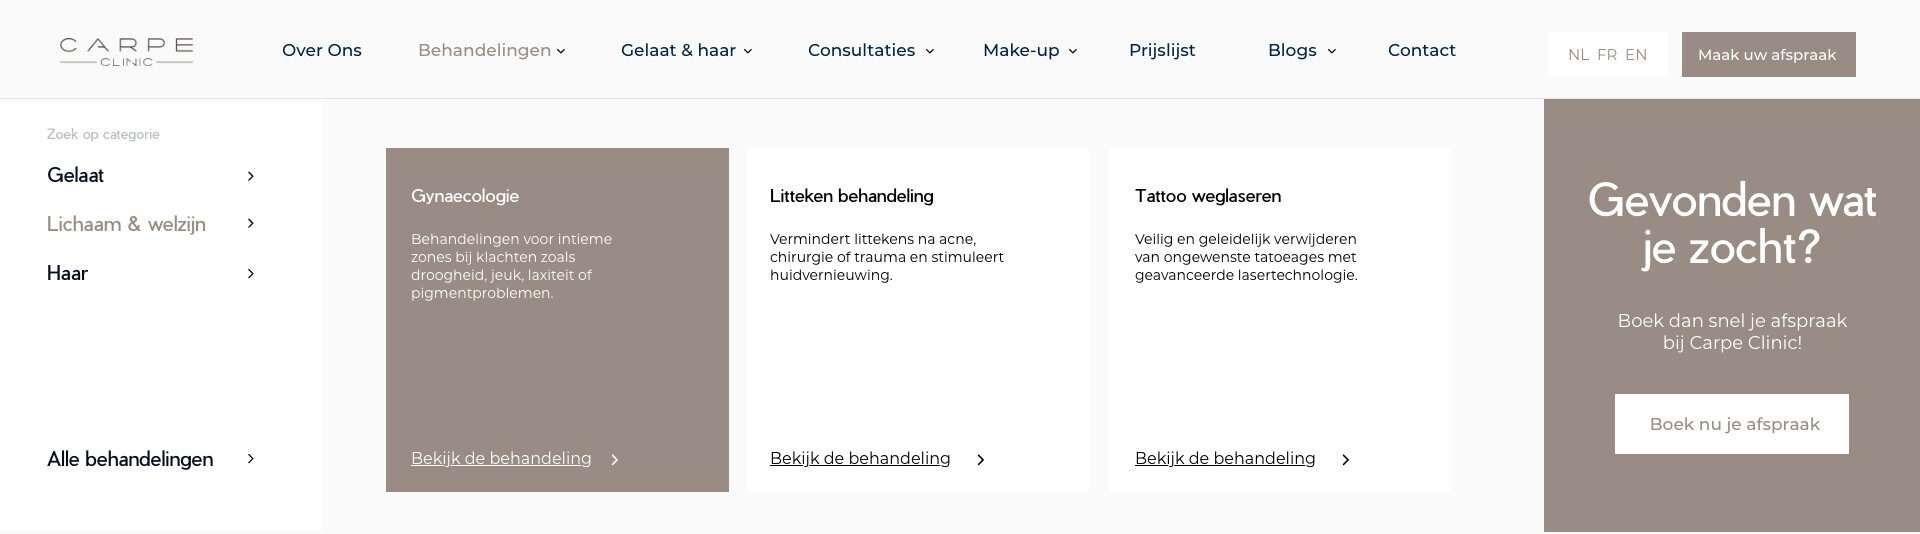Click arrow icon beside Gynaecologie's Bekijk de behandeling
The height and width of the screenshot is (534, 1920).
click(615, 460)
